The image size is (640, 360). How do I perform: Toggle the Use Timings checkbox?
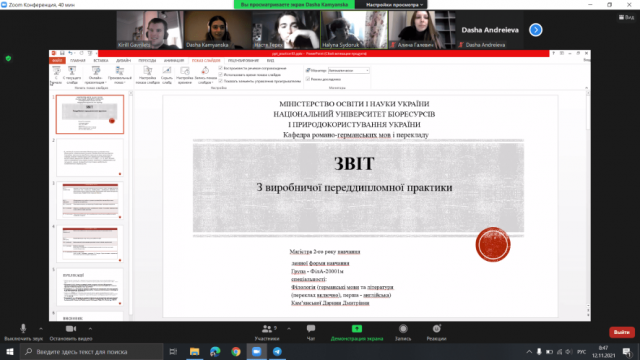(x=220, y=75)
